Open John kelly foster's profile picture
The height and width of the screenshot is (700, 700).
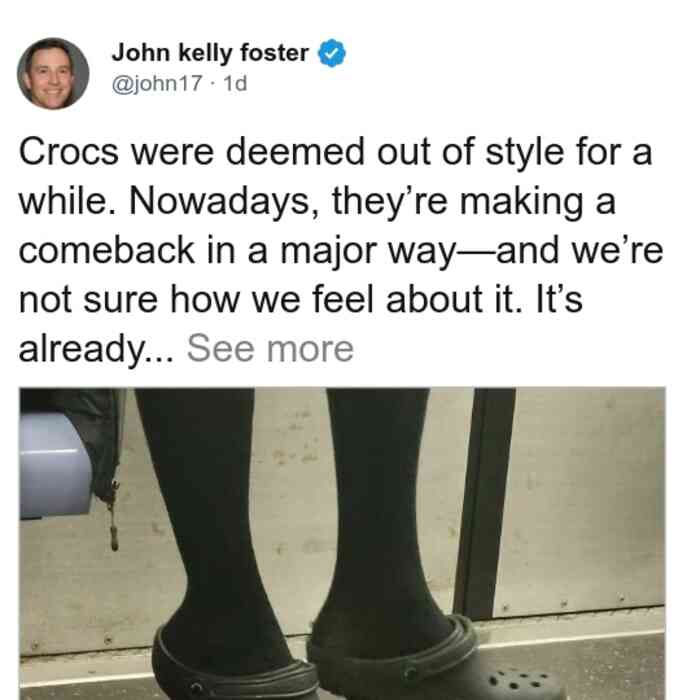(x=53, y=73)
